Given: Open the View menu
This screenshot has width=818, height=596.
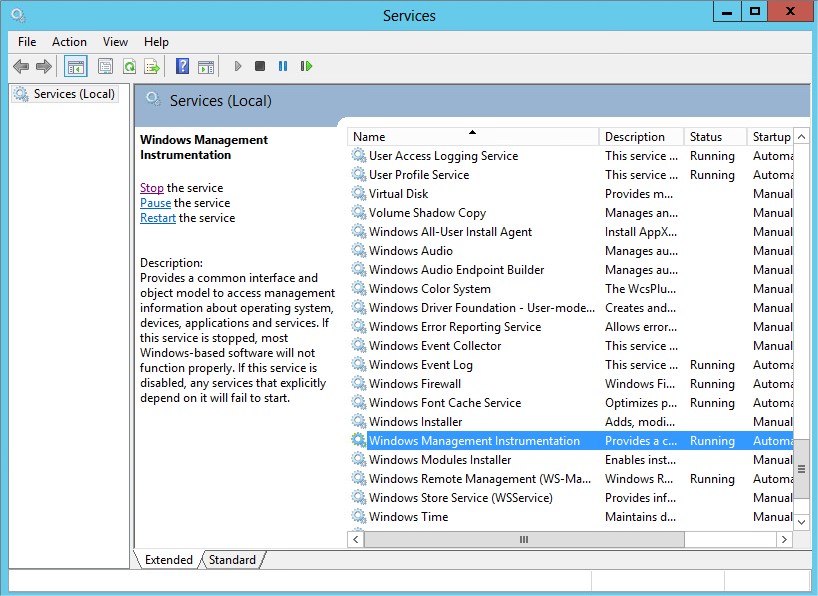Looking at the screenshot, I should 115,42.
